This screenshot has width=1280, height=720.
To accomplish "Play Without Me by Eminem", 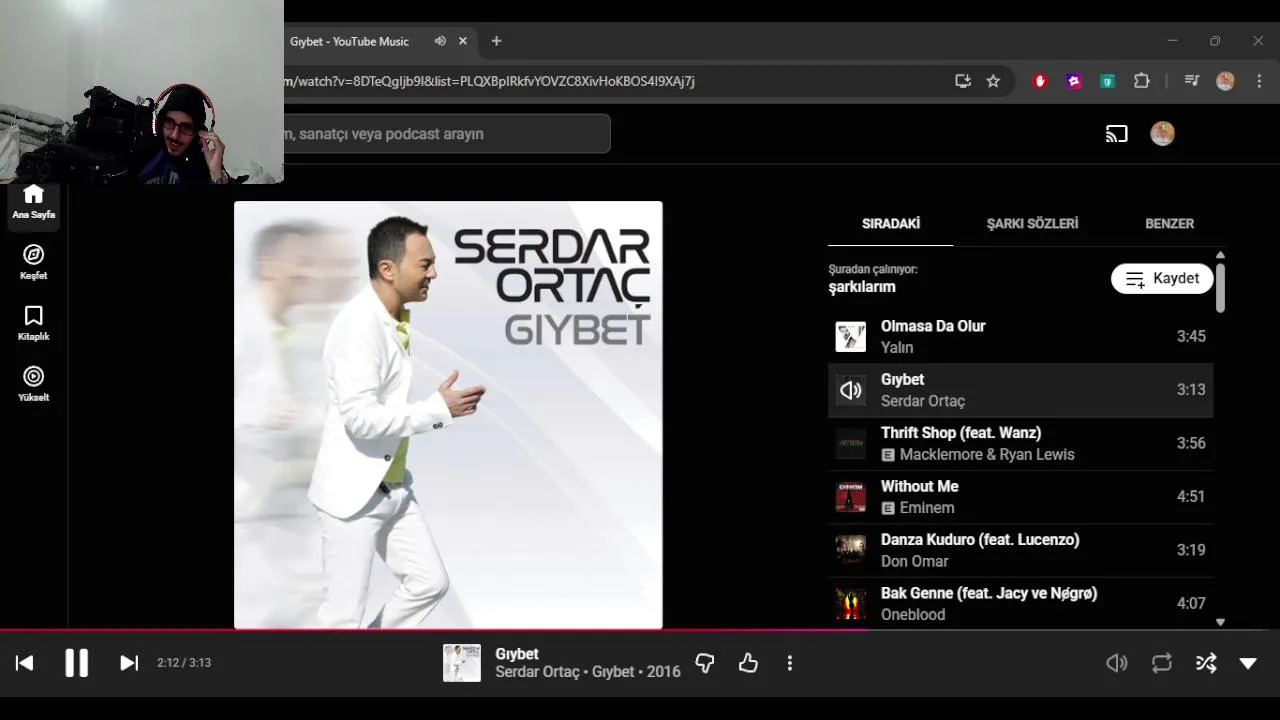I will (x=1021, y=497).
